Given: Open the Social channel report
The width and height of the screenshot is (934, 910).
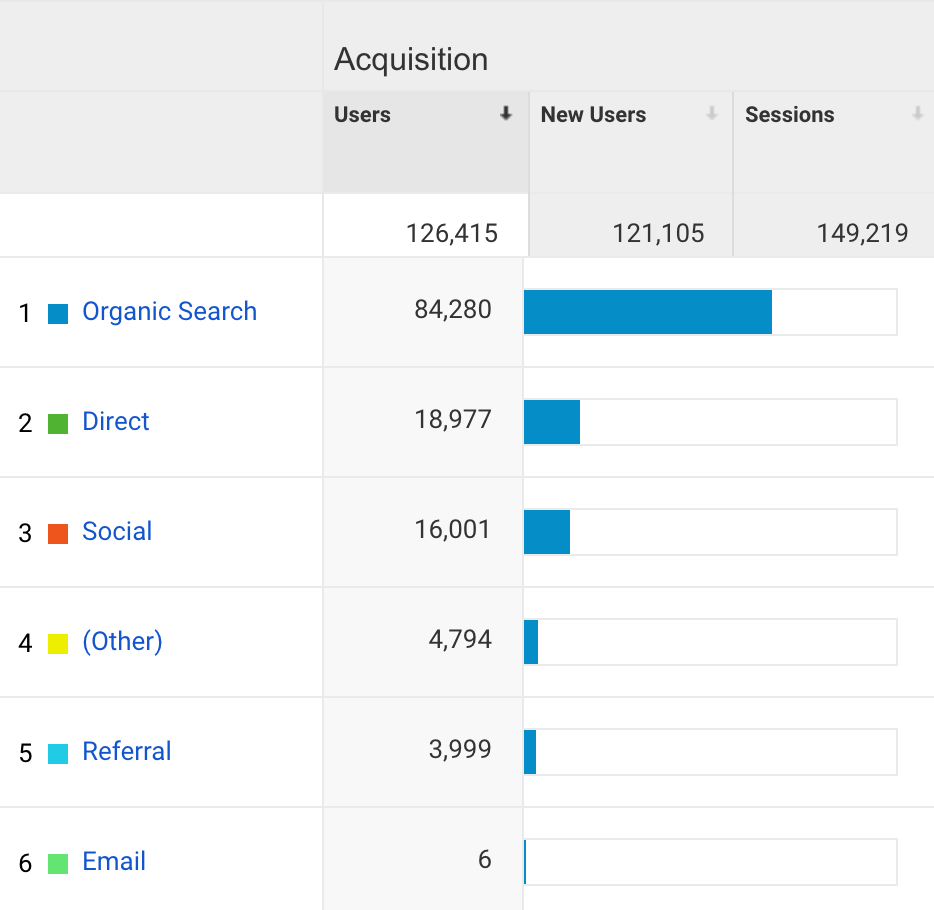Looking at the screenshot, I should 116,532.
